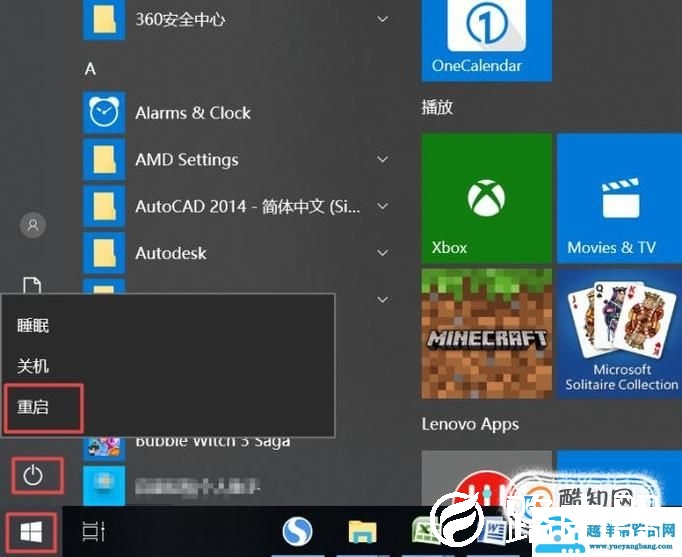Viewport: 682px width, 557px height.
Task: Select 重启 from the power menu
Action: pos(33,407)
